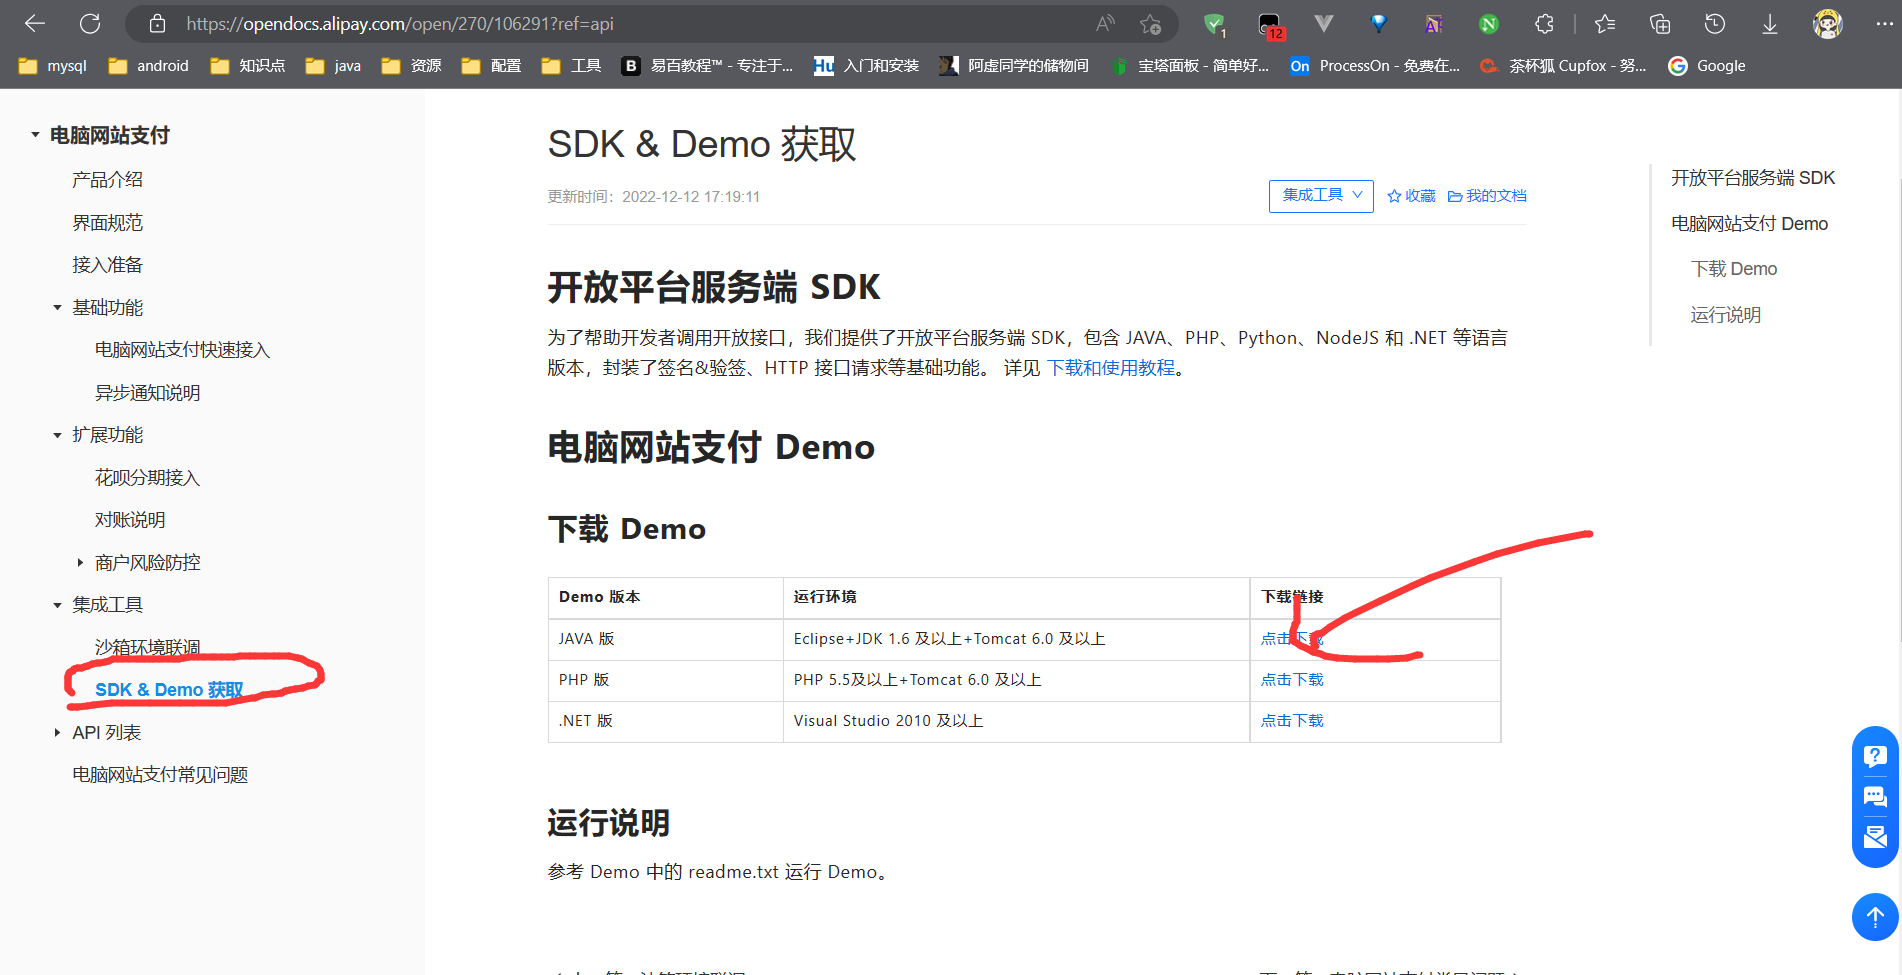Screen dimensions: 1902x975
Task: Open 界面规范 in the sidebar
Action: pyautogui.click(x=107, y=223)
